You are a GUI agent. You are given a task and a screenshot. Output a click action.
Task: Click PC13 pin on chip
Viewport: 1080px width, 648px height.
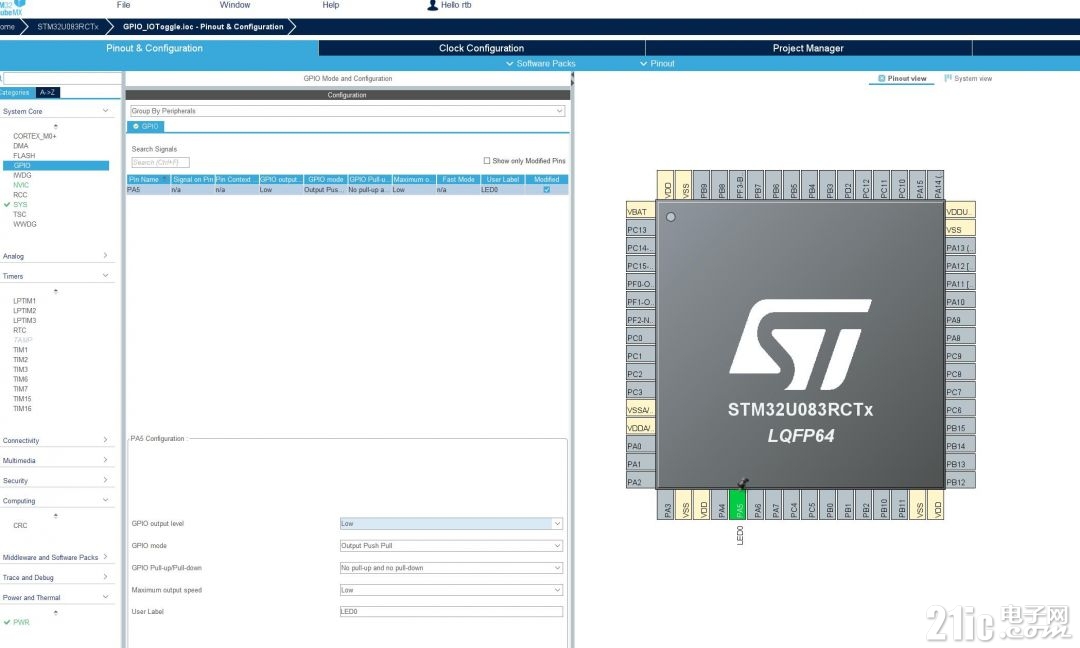point(640,230)
